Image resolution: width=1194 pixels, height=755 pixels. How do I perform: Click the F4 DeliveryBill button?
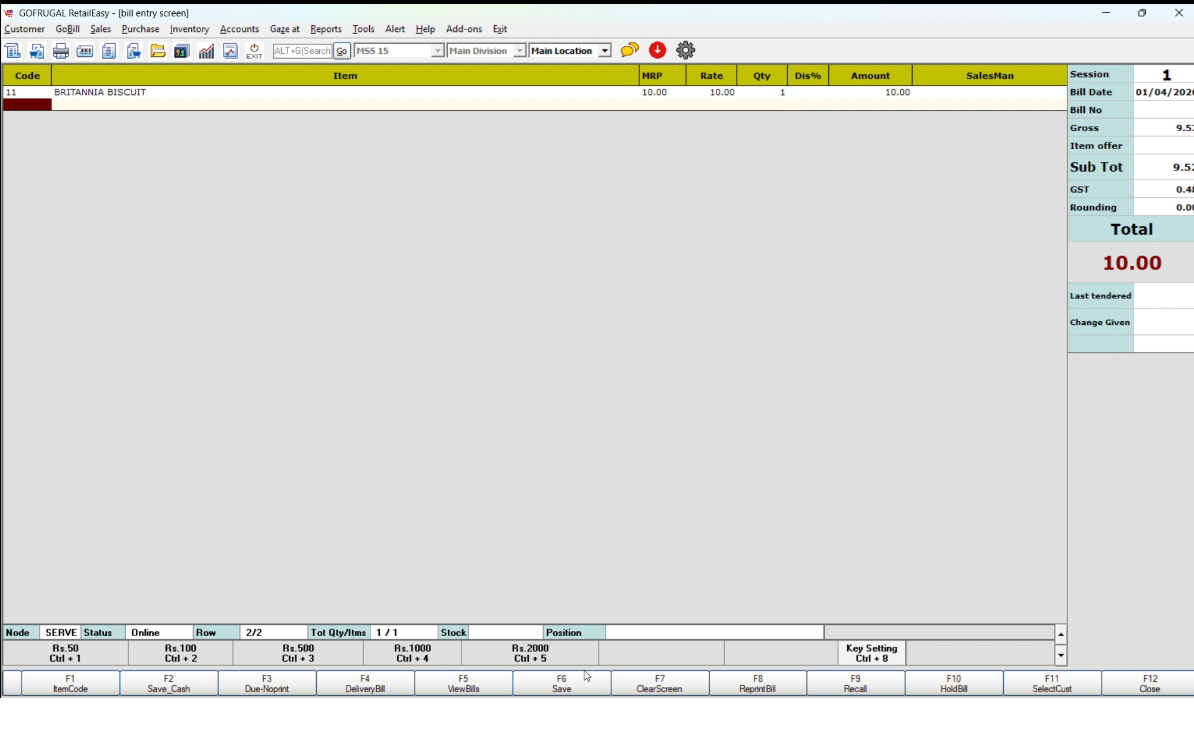click(x=365, y=683)
